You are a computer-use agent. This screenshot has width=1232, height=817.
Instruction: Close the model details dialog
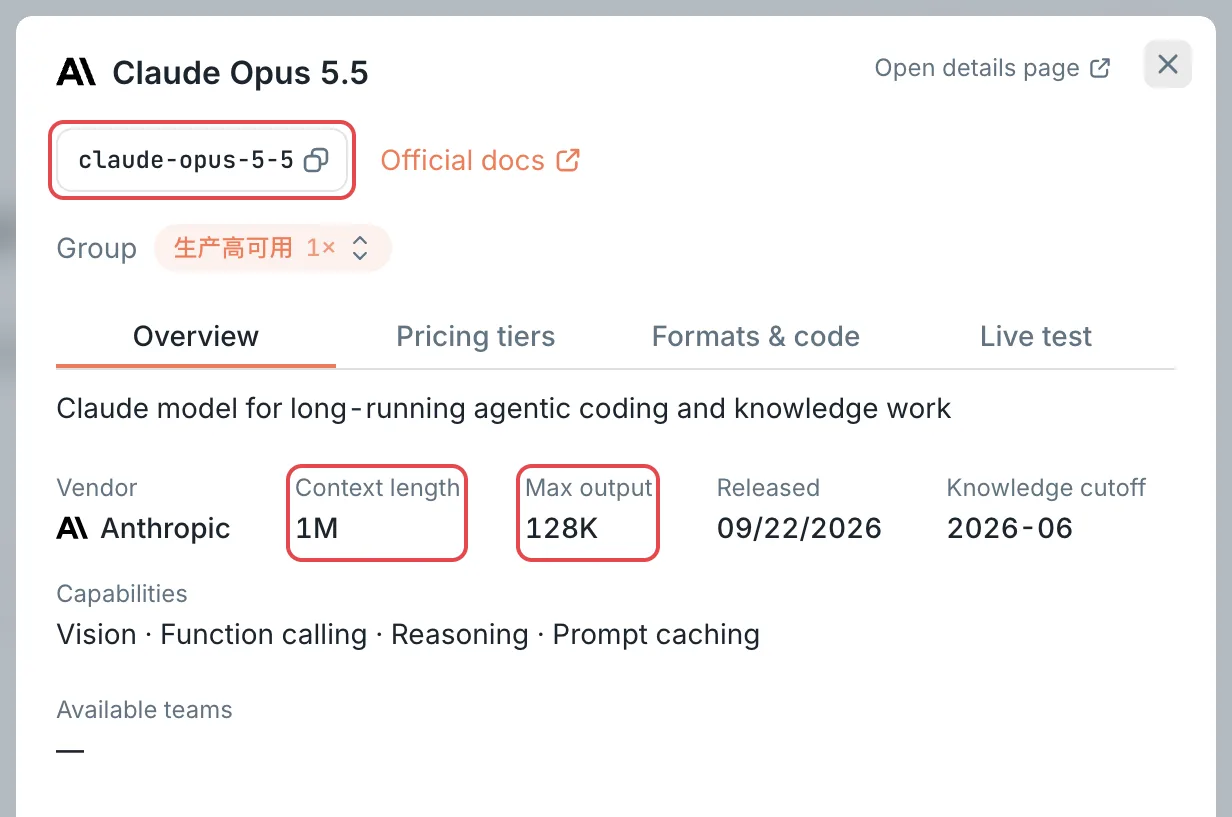pyautogui.click(x=1168, y=65)
